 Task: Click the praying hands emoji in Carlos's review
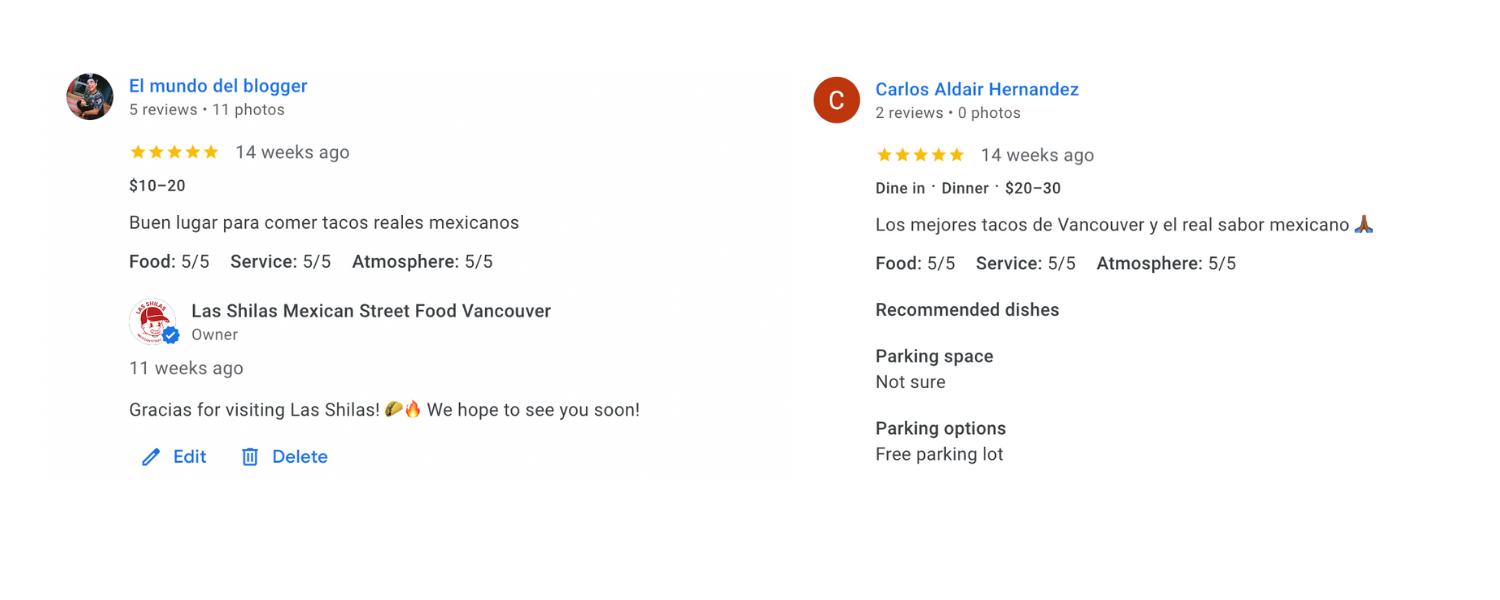[1364, 225]
